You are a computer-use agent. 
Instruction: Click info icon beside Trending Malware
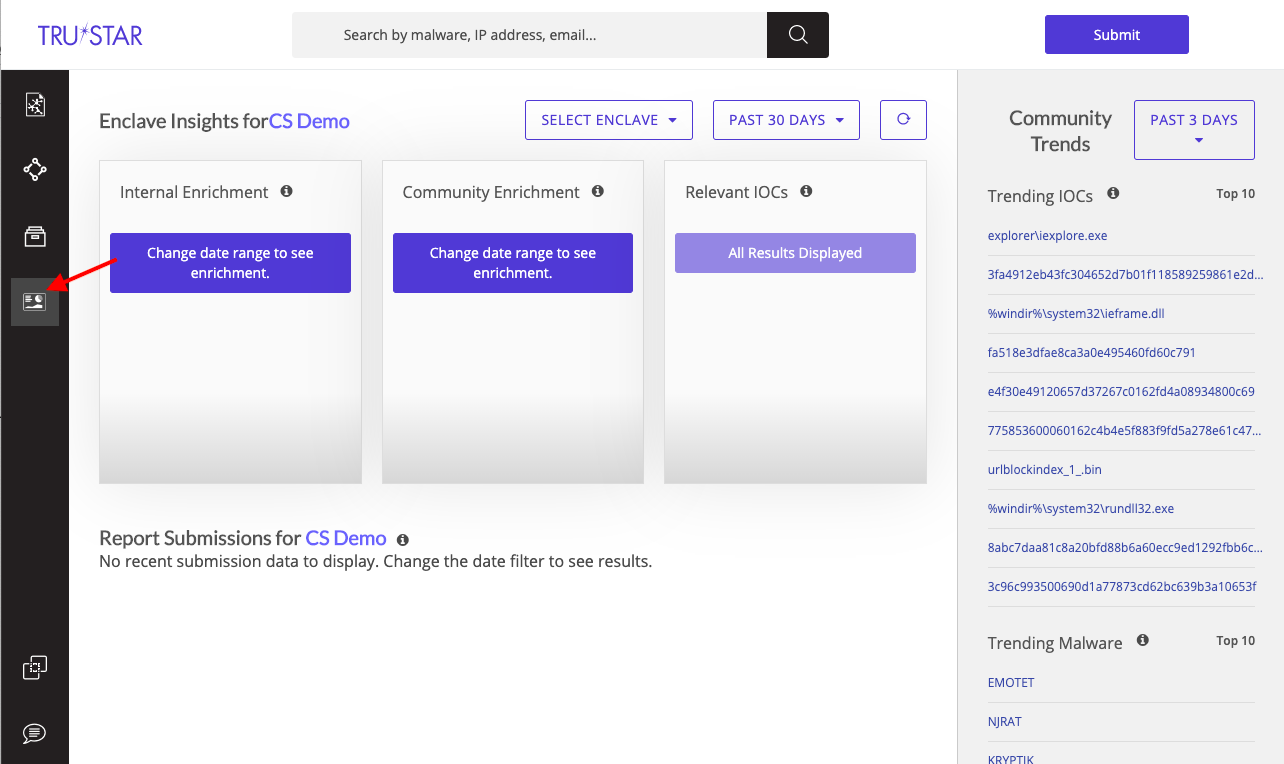pos(1143,640)
